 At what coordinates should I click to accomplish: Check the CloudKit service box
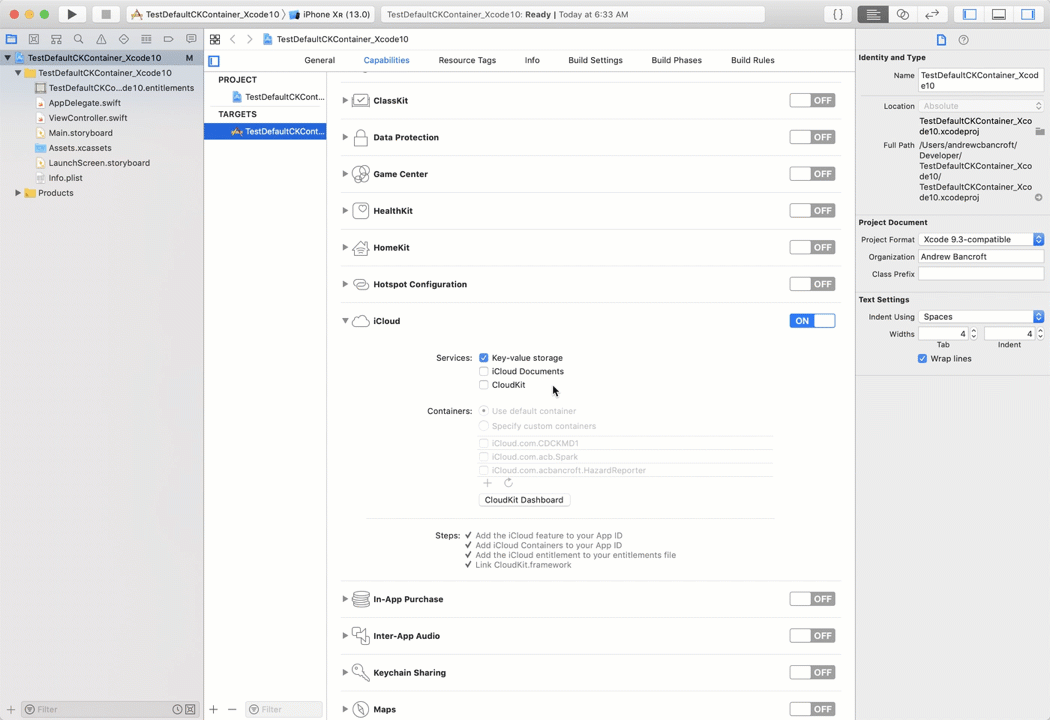483,385
